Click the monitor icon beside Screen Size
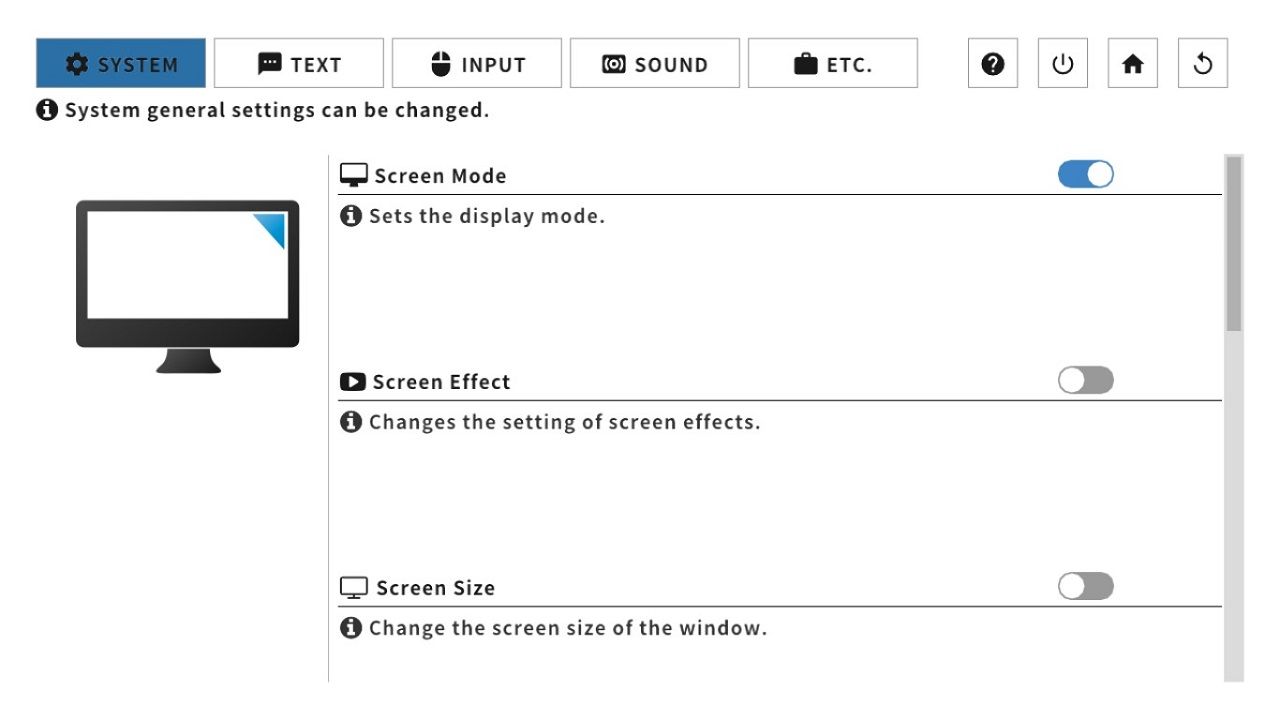The width and height of the screenshot is (1280, 720). coord(354,588)
